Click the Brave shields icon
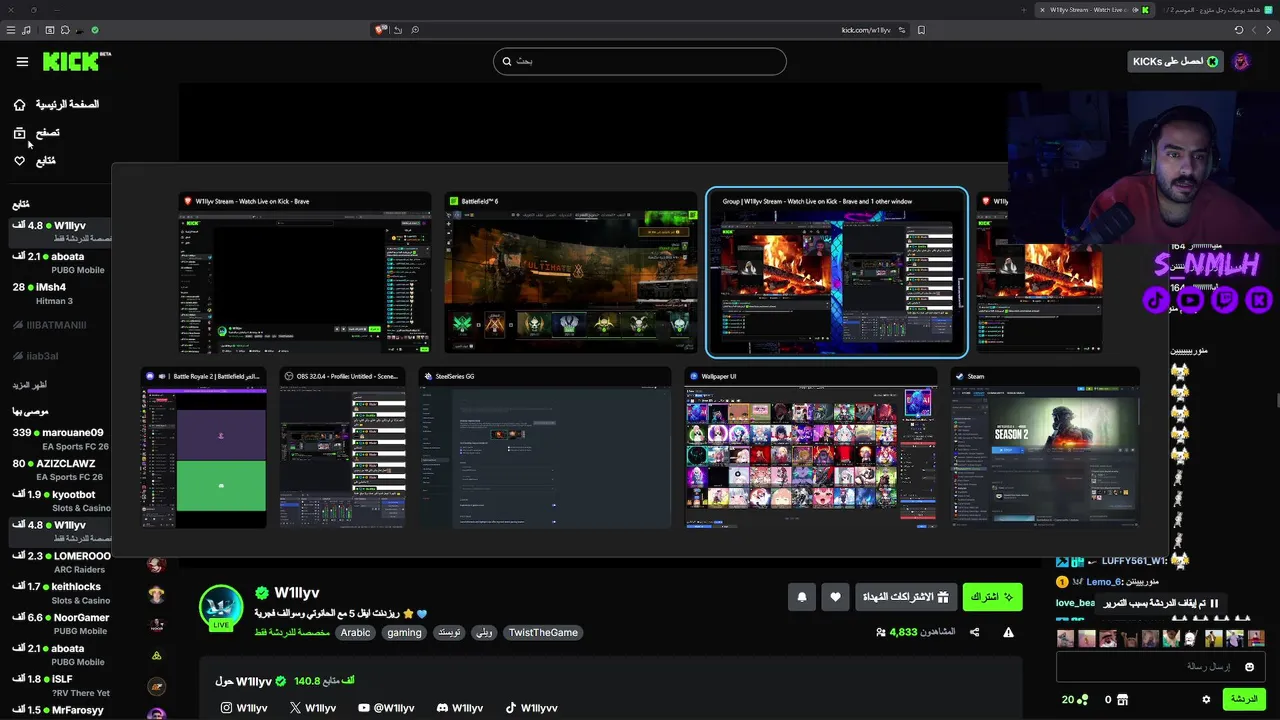1280x720 pixels. pos(380,30)
